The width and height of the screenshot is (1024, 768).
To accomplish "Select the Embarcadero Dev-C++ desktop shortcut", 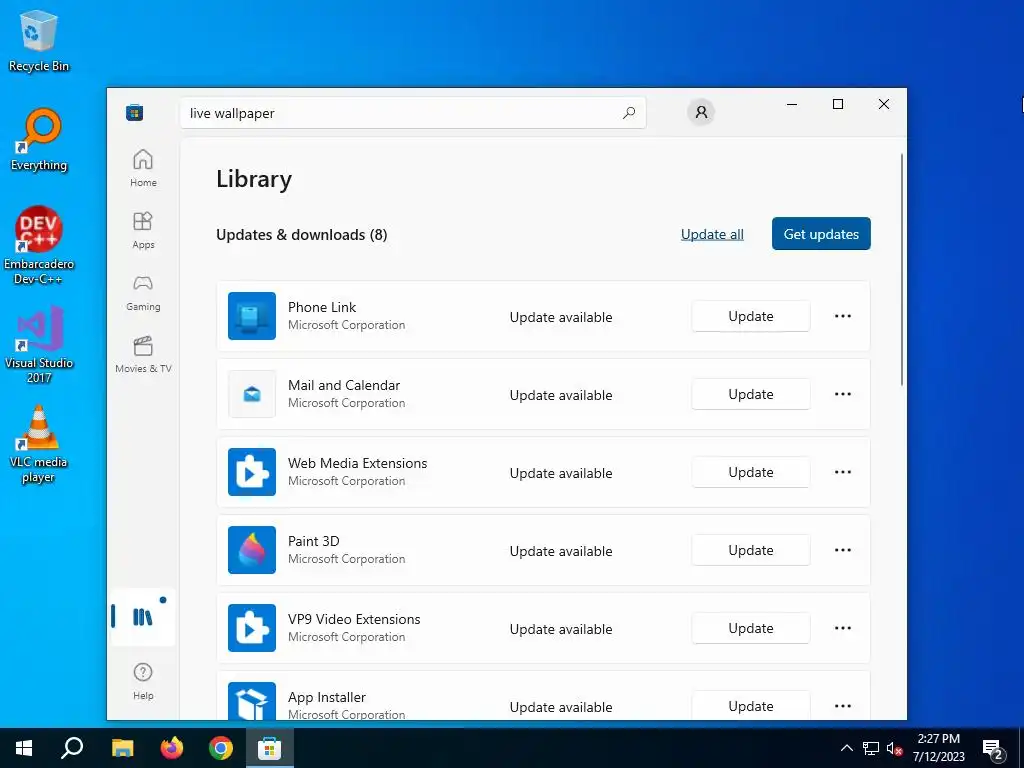I will [x=39, y=246].
